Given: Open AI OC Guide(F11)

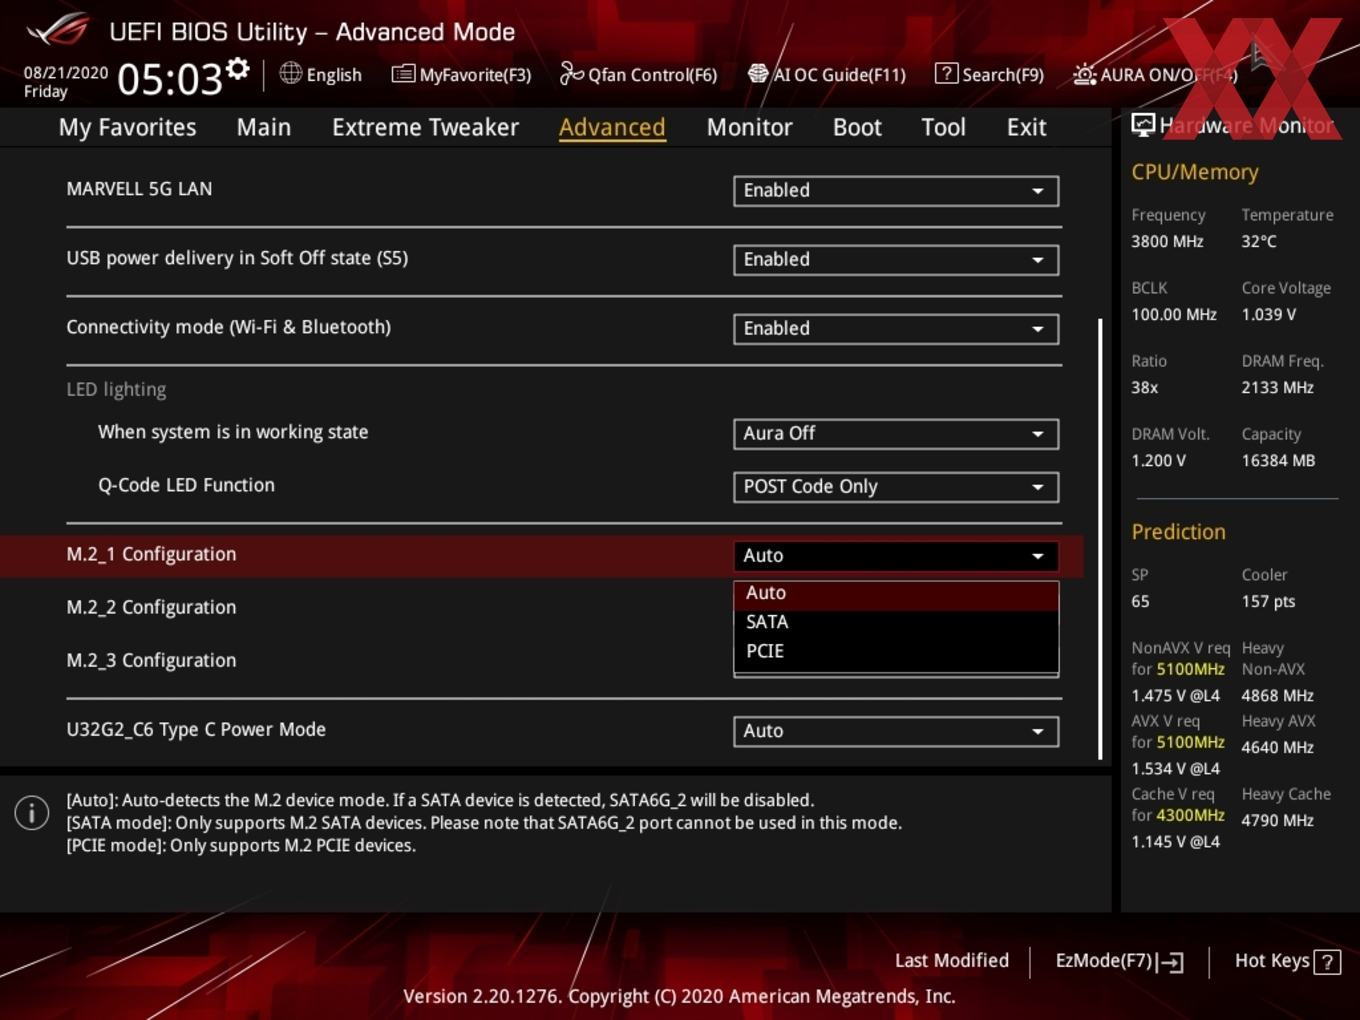Looking at the screenshot, I should click(826, 74).
